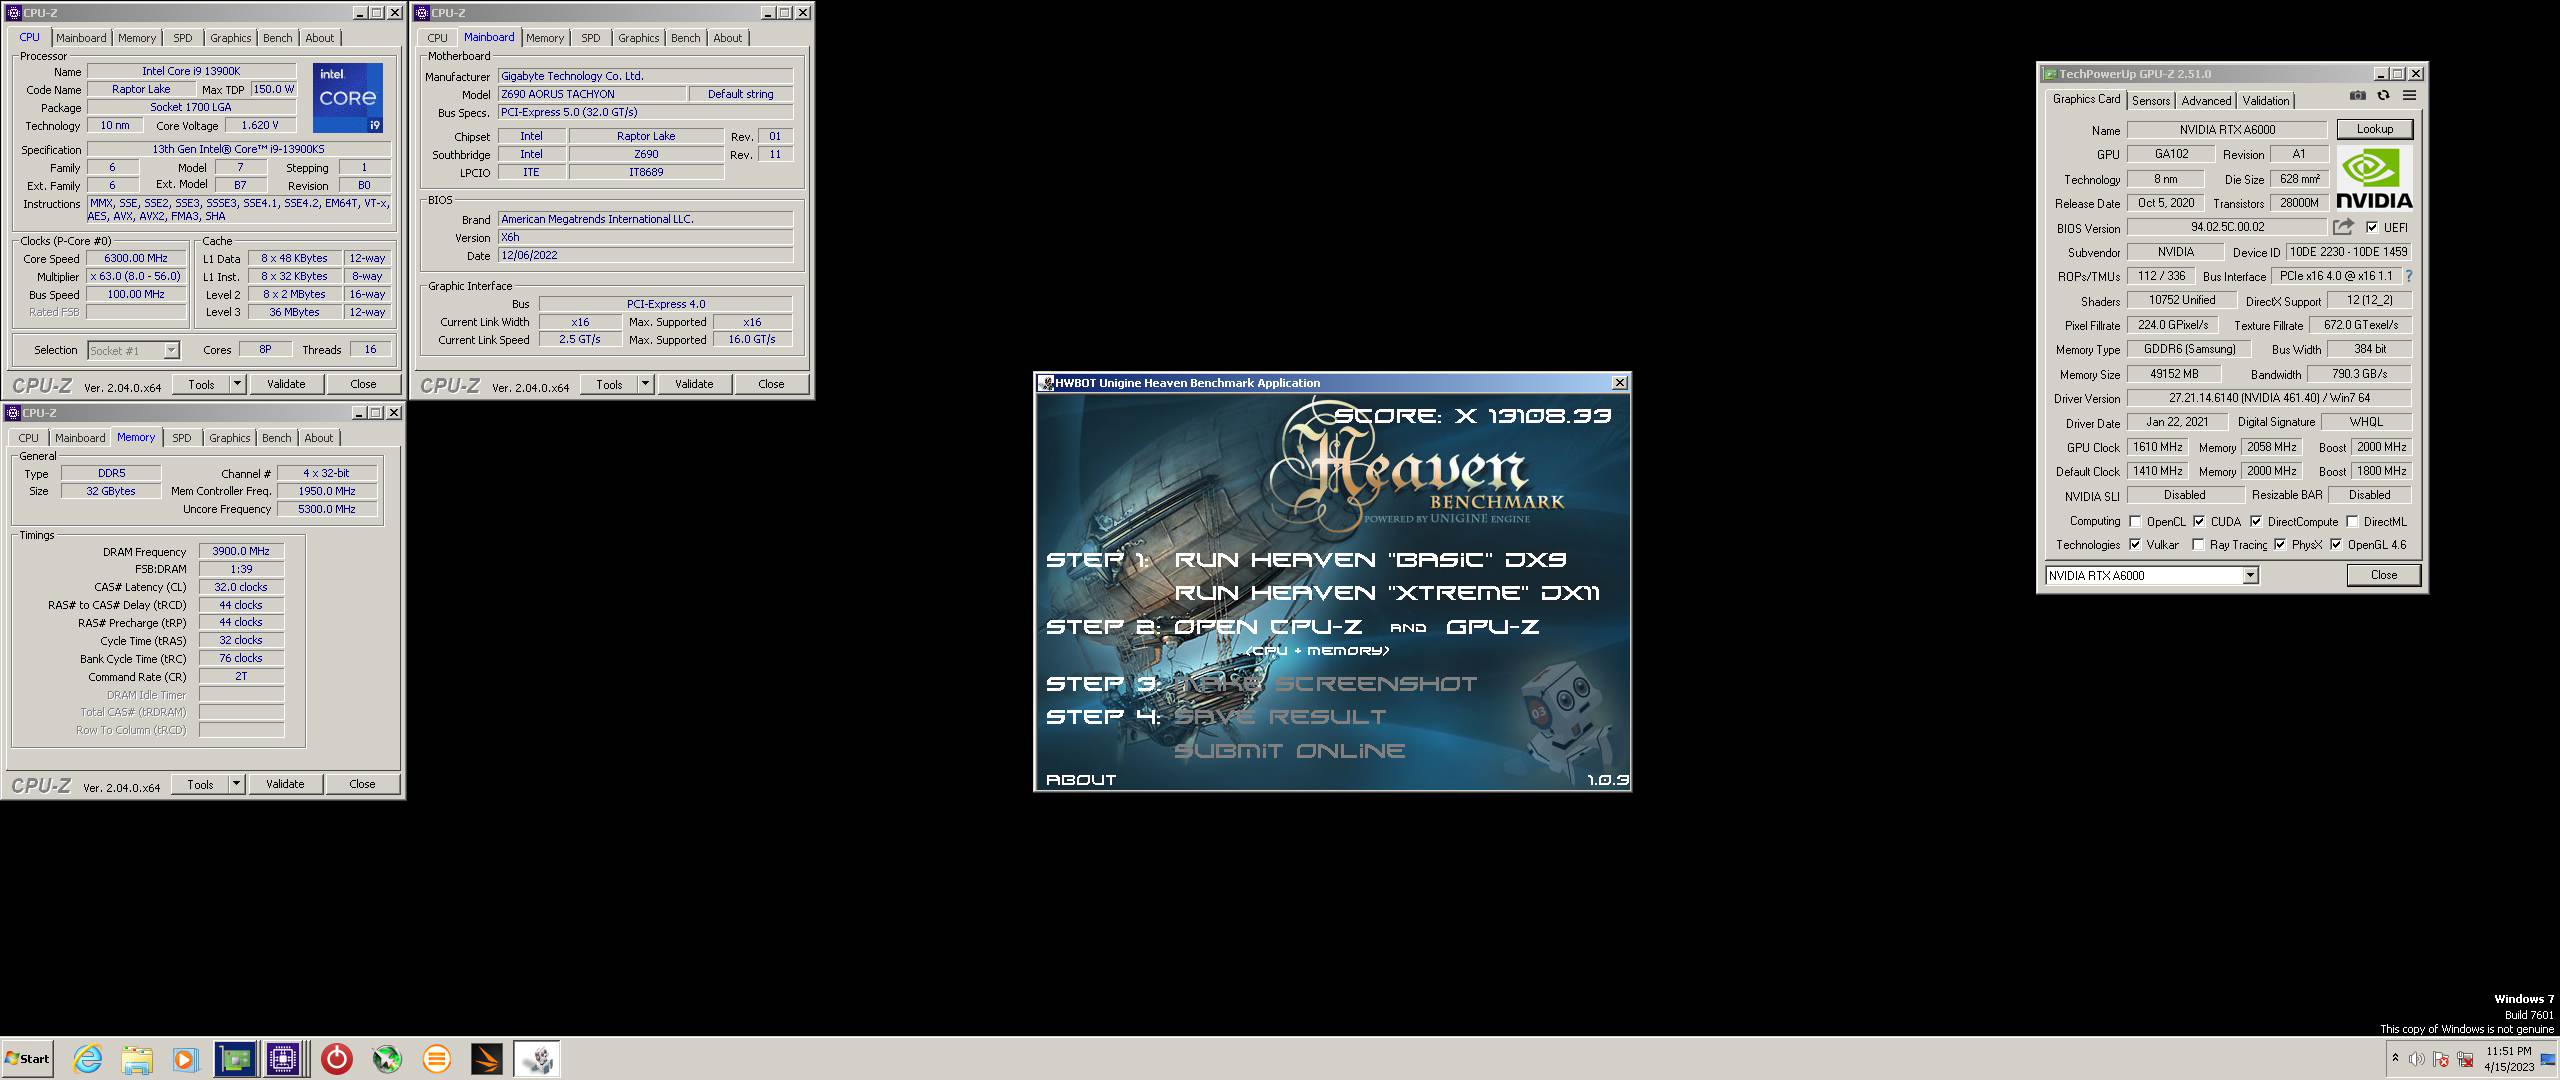
Task: Click Run Heaven "Basic" DX9
Action: [1371, 560]
